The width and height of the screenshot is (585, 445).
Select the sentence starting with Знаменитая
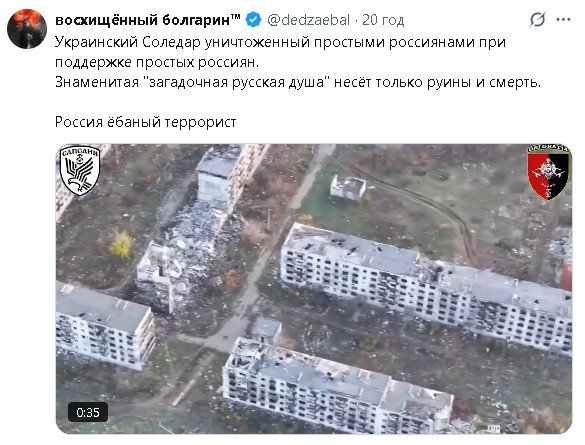pyautogui.click(x=298, y=82)
